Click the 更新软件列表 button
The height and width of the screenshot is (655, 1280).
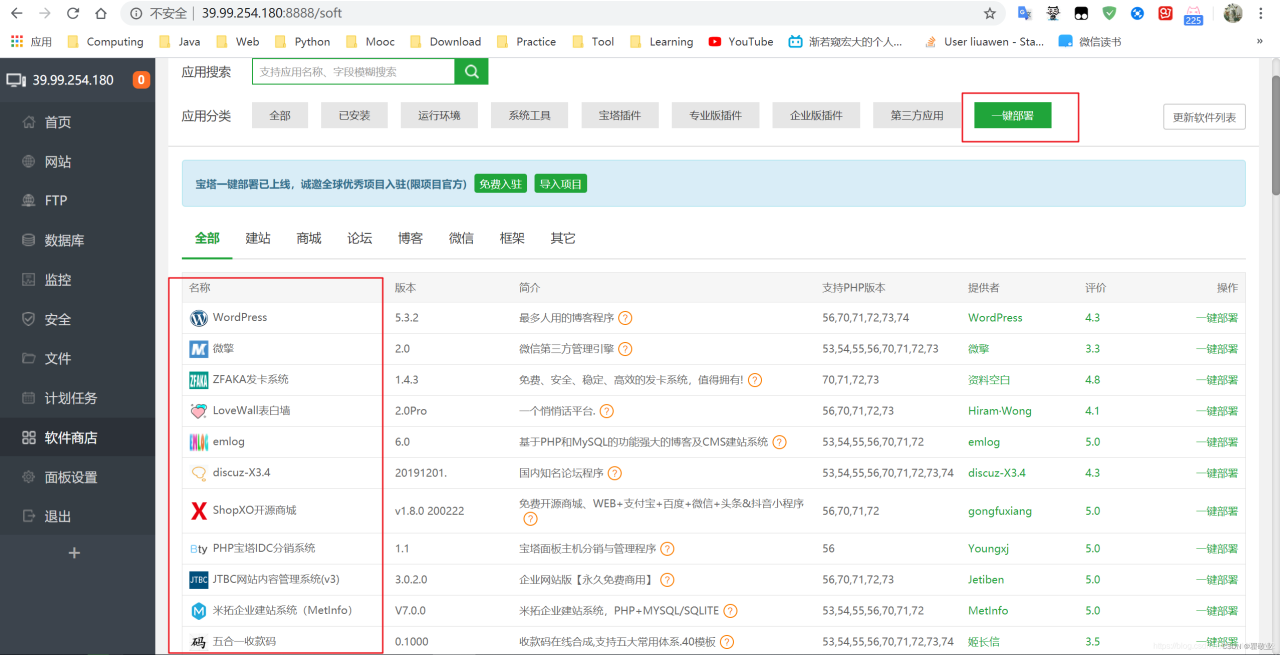click(x=1205, y=117)
